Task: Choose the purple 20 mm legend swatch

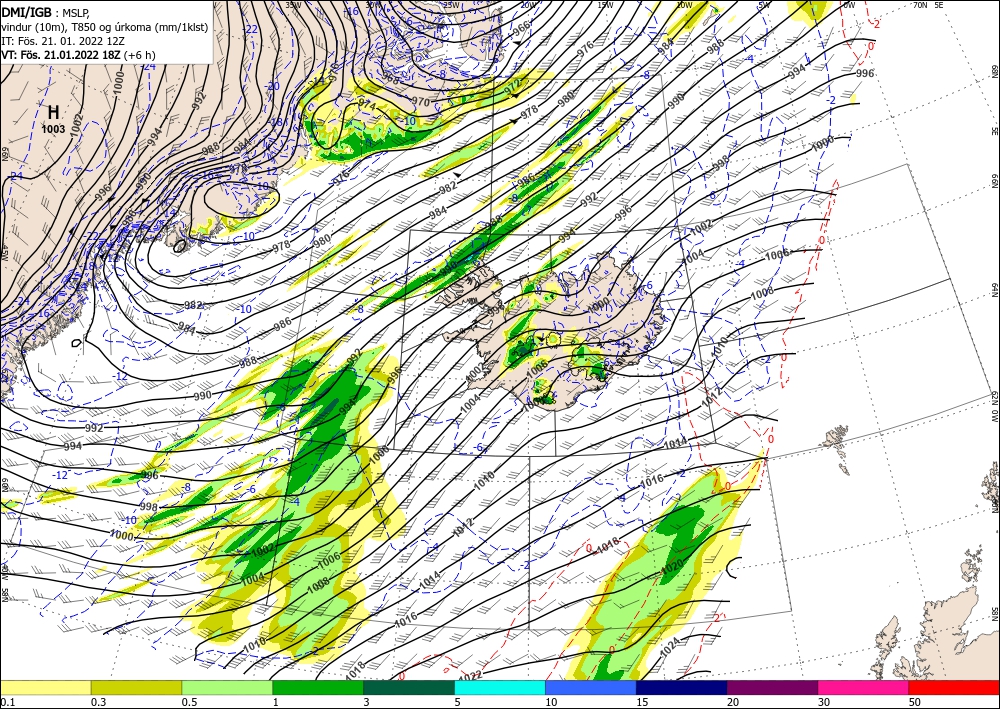Action: [x=772, y=687]
